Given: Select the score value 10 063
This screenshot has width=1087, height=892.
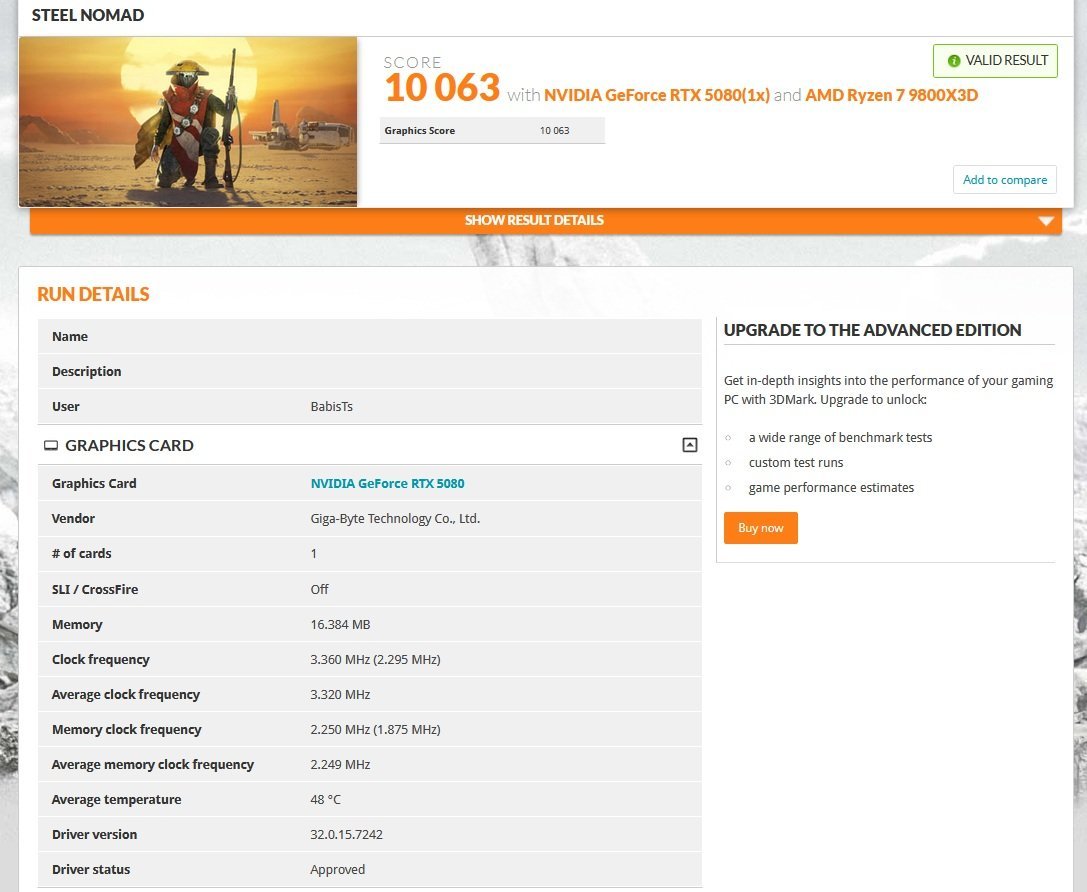Looking at the screenshot, I should tap(442, 87).
